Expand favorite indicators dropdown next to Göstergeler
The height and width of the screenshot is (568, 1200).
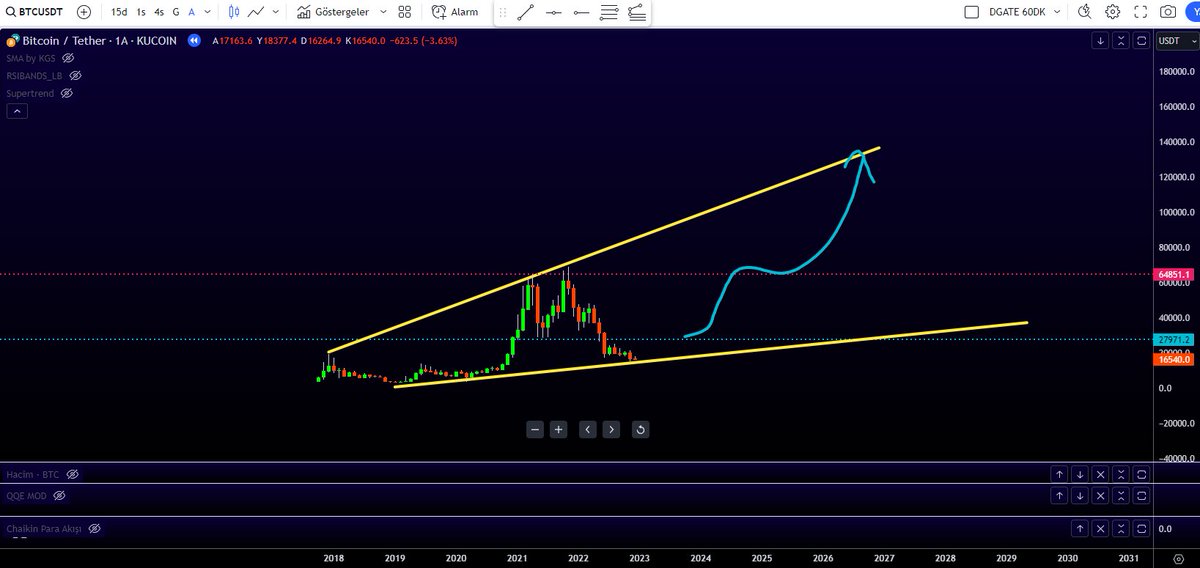click(383, 12)
